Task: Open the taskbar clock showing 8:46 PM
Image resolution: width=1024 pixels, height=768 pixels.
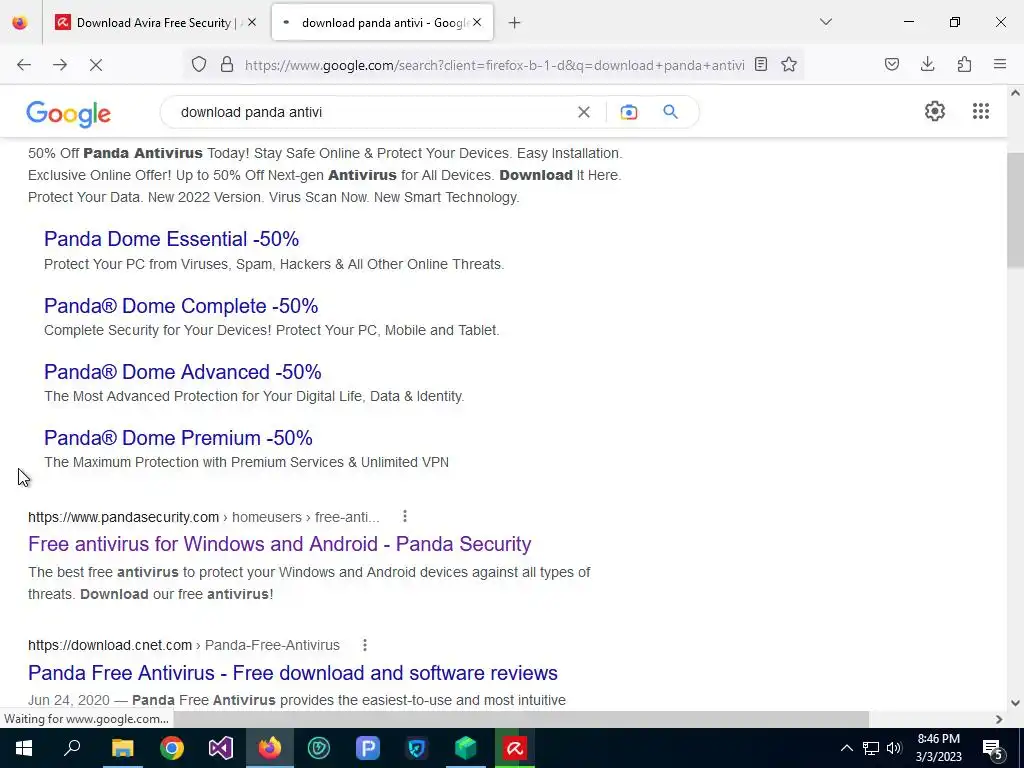Action: tap(938, 748)
